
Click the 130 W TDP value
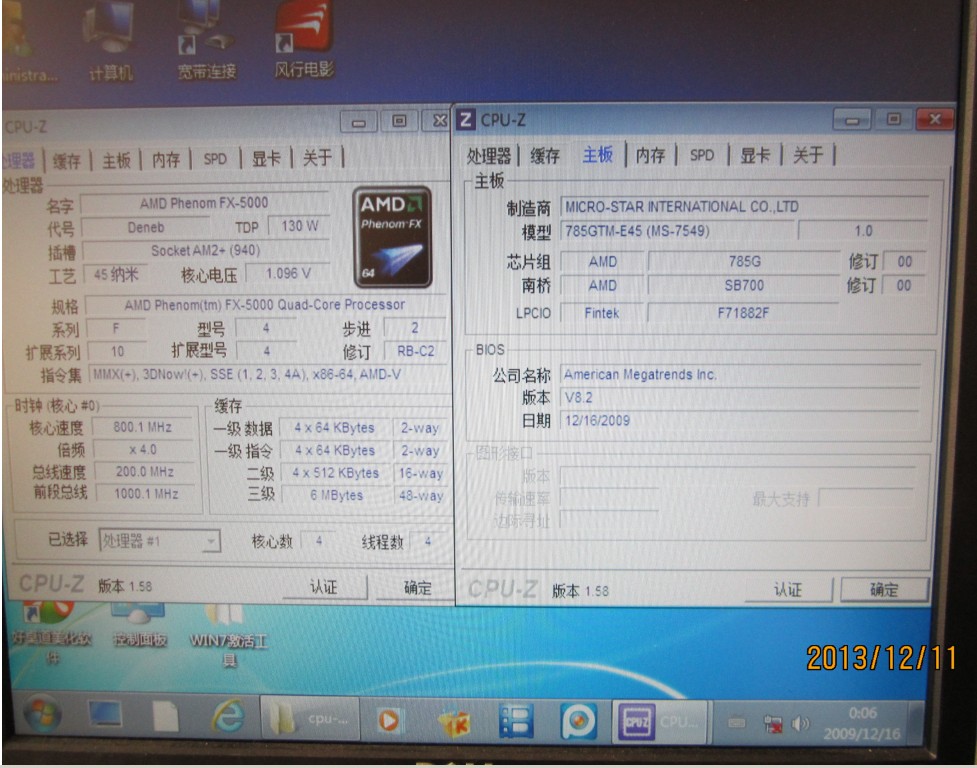[x=299, y=225]
